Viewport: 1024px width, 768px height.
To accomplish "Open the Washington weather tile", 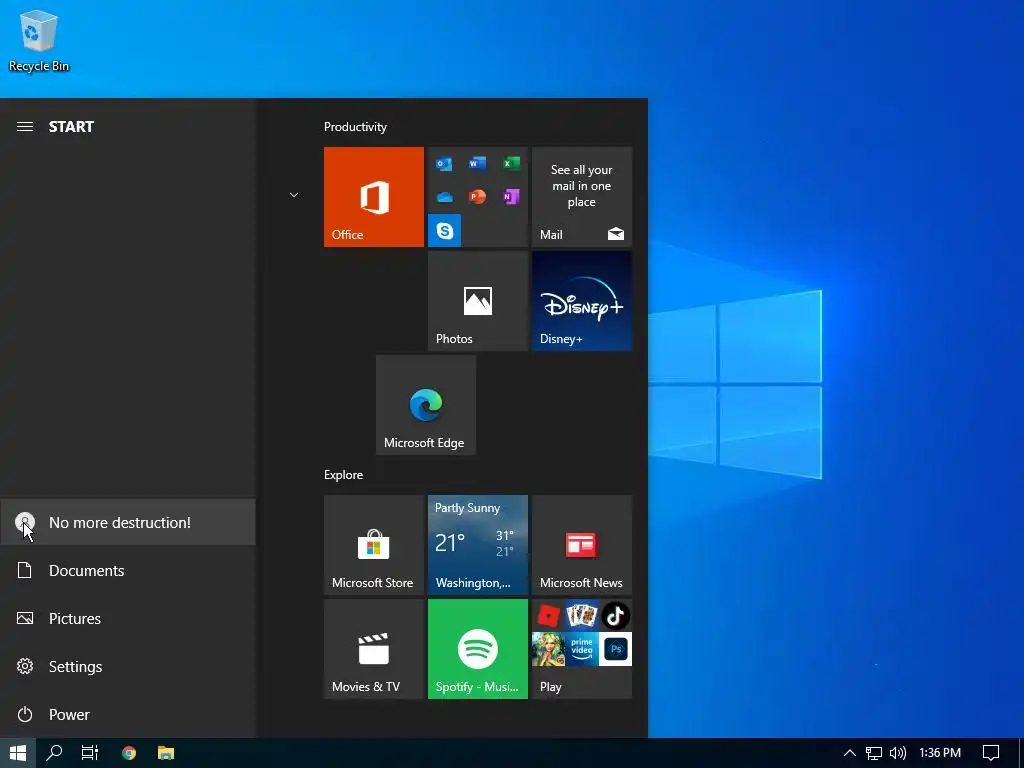I will (x=477, y=545).
